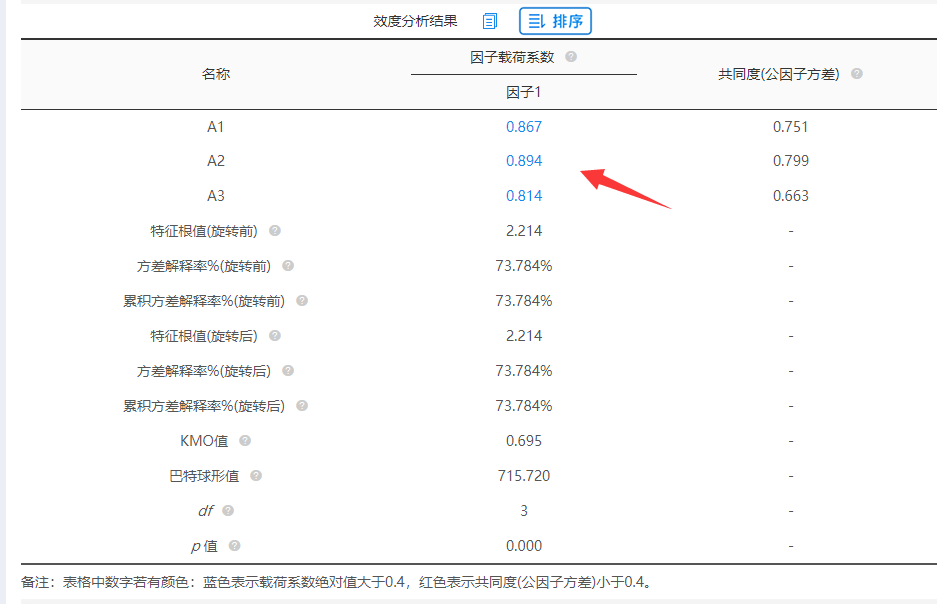Click blue loading value 0.867 for A1
The image size is (937, 604).
coord(523,127)
